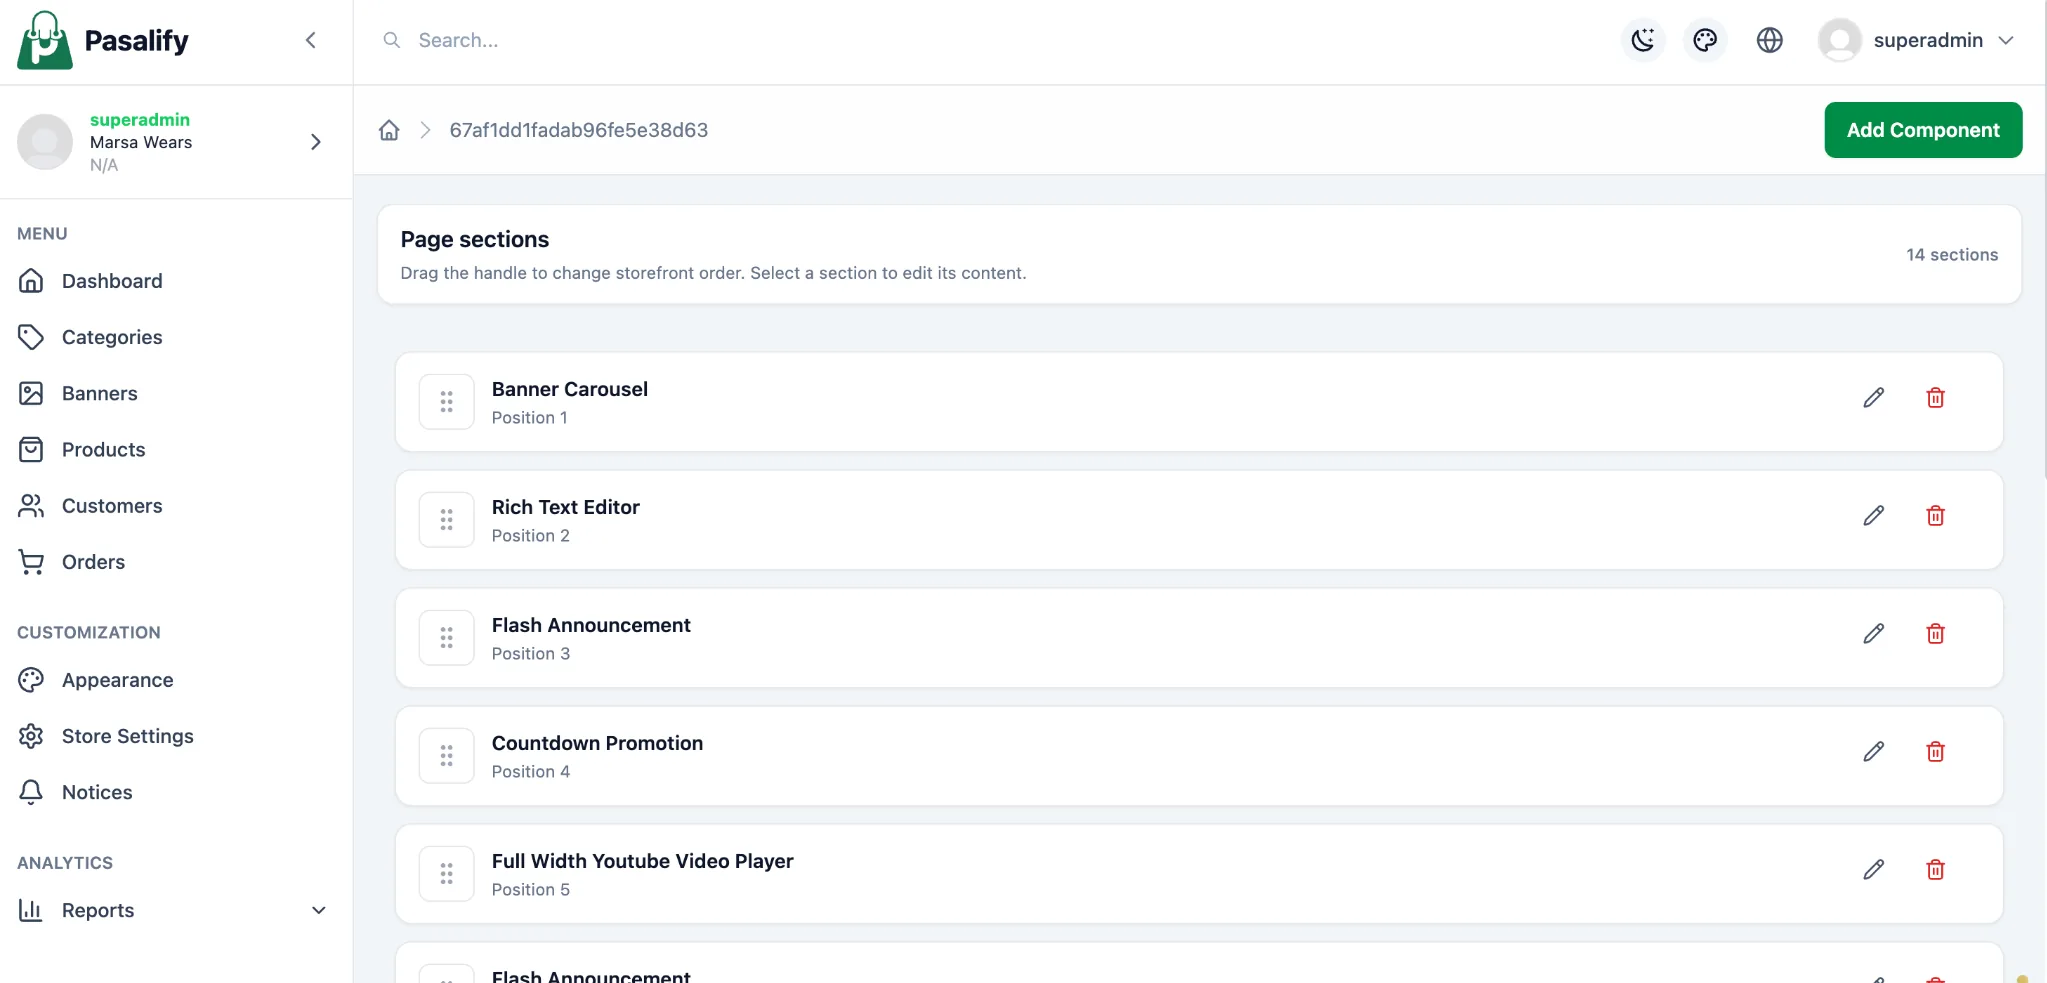This screenshot has height=983, width=2047.
Task: Expand the Reports menu chevron
Action: 319,910
